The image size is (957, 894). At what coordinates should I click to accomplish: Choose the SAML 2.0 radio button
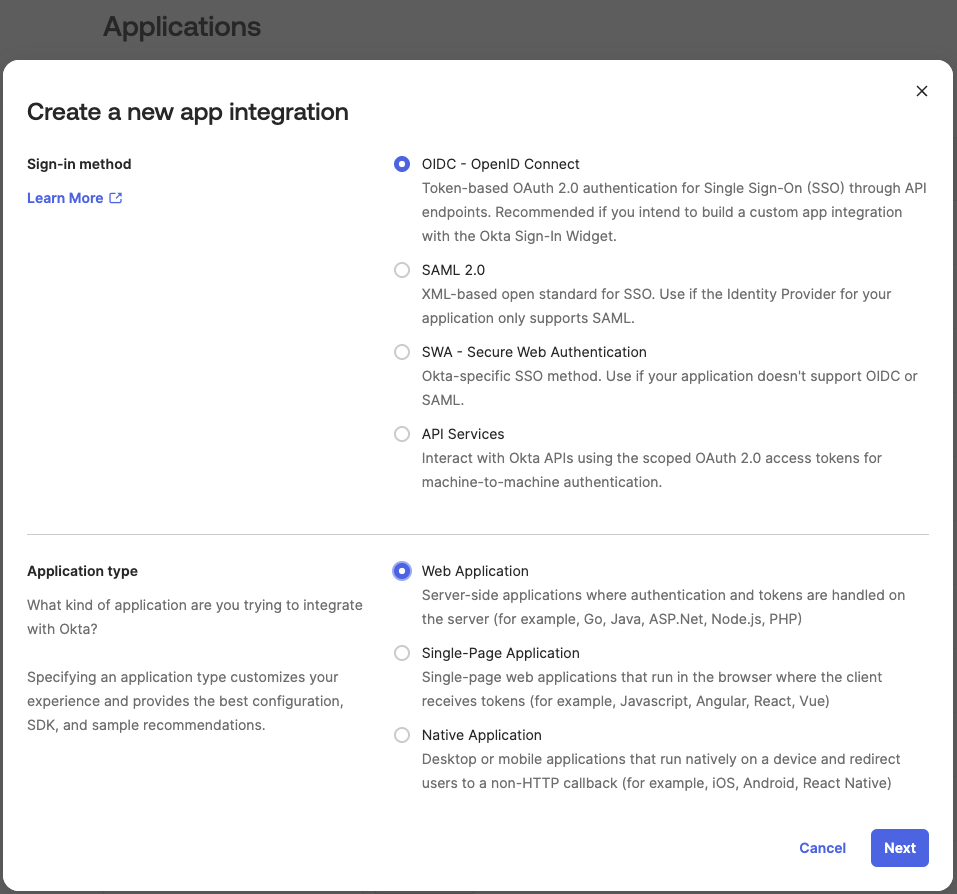click(x=402, y=270)
